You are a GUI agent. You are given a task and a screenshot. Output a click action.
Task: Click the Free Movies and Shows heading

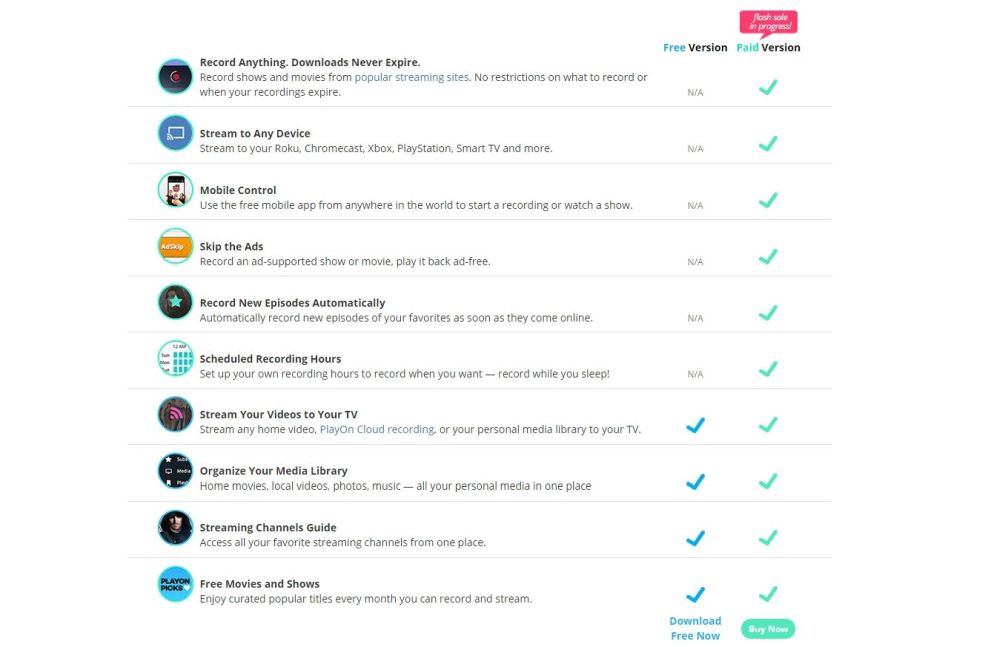click(x=260, y=584)
